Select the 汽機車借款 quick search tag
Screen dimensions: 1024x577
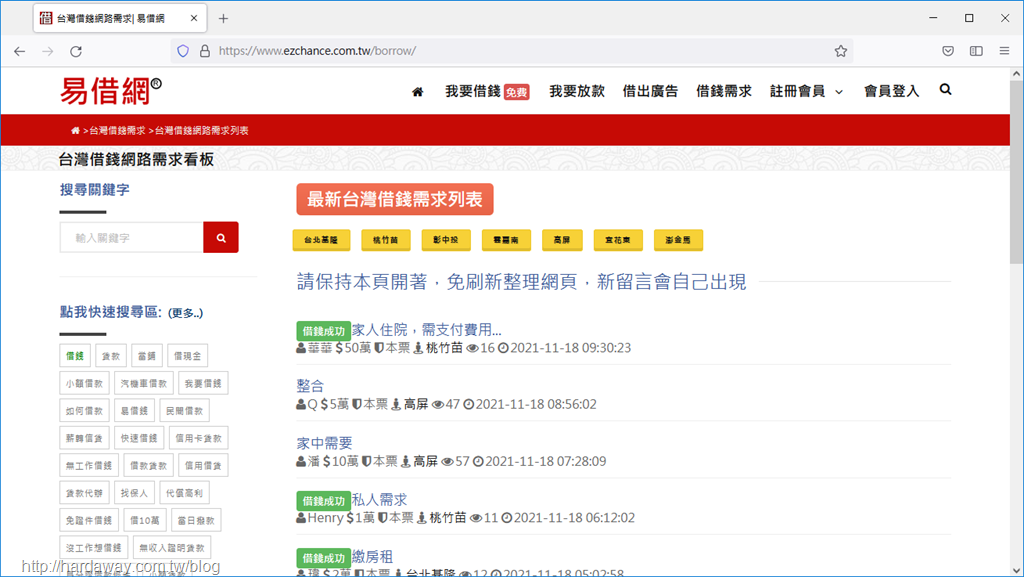coord(144,383)
